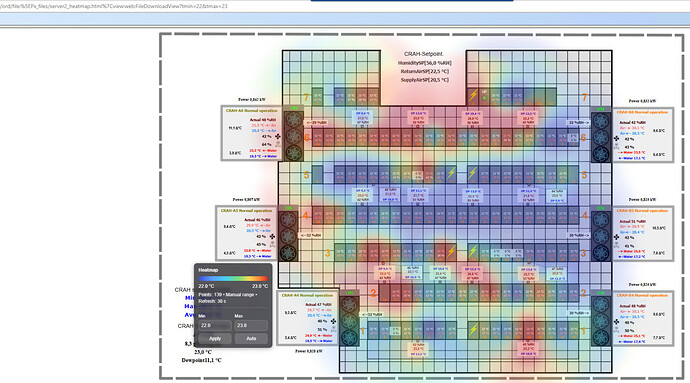The image size is (690, 383).
Task: Click the middle fan of CRAH-B5 unit
Action: point(601,236)
